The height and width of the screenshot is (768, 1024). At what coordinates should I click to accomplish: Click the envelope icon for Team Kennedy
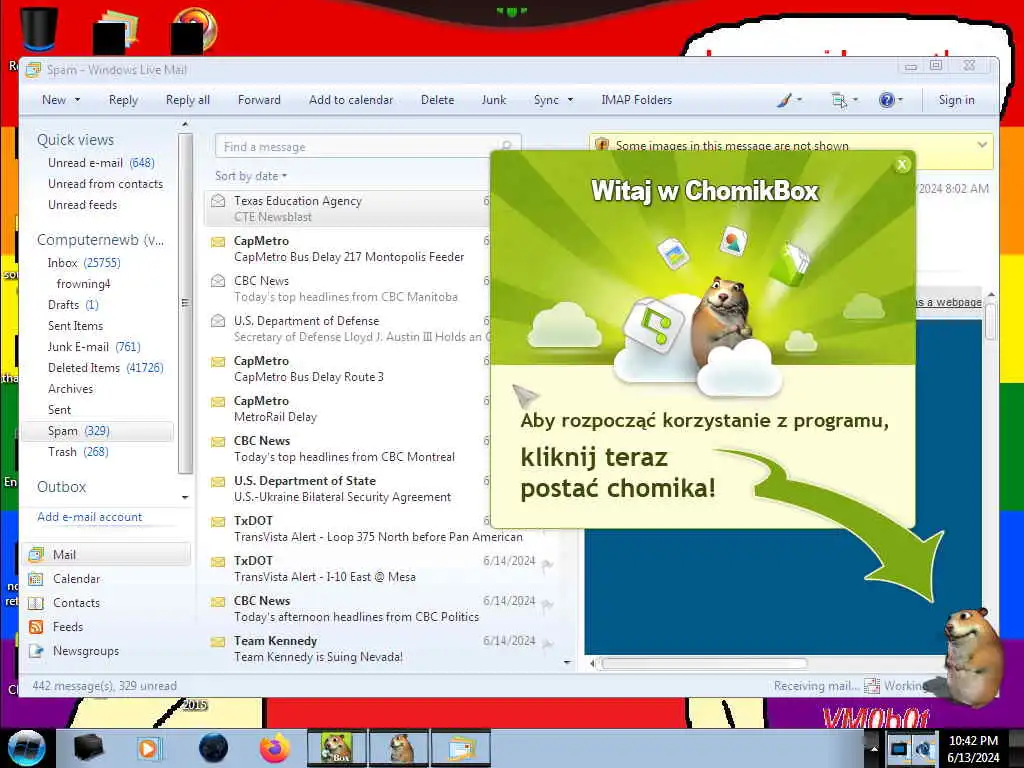click(x=218, y=641)
